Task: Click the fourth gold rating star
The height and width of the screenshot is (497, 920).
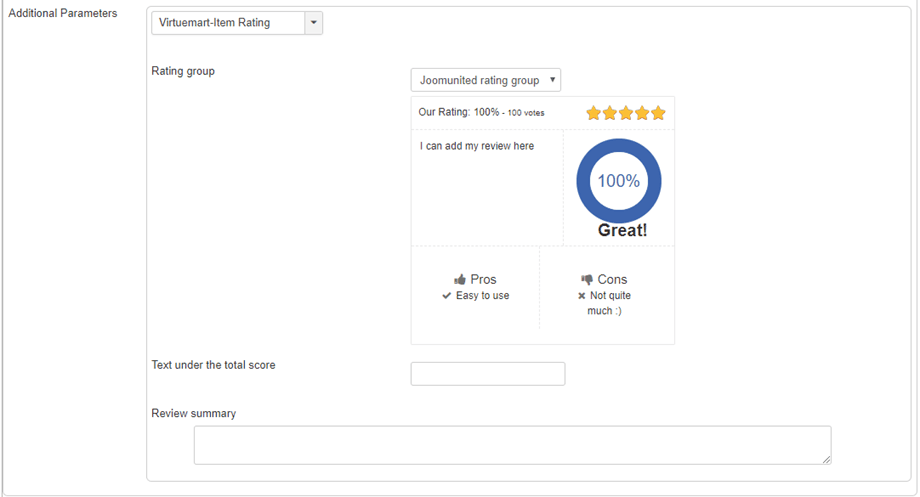Action: (x=642, y=113)
